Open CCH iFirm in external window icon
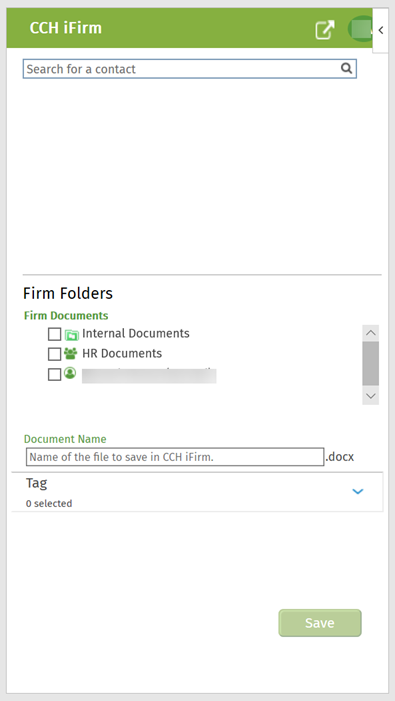The width and height of the screenshot is (395, 701). [x=325, y=29]
